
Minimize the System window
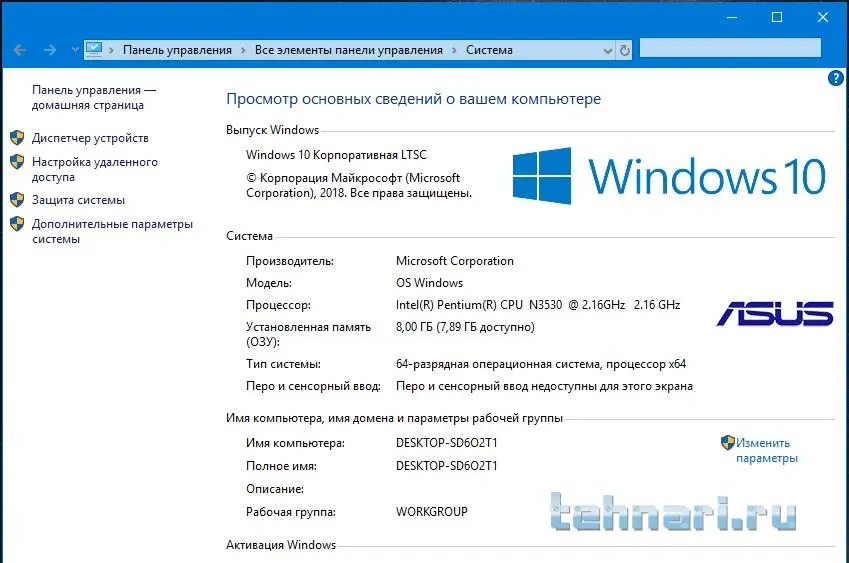(732, 17)
